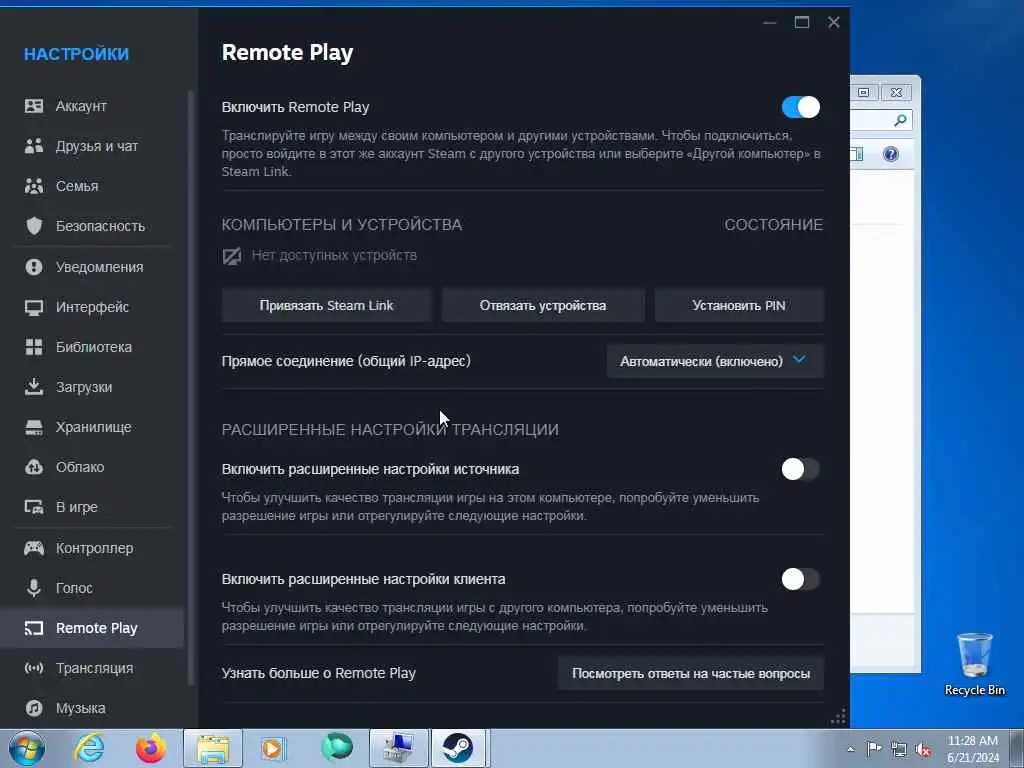
Task: Click the window resize grip at bottom corner
Action: [x=838, y=716]
